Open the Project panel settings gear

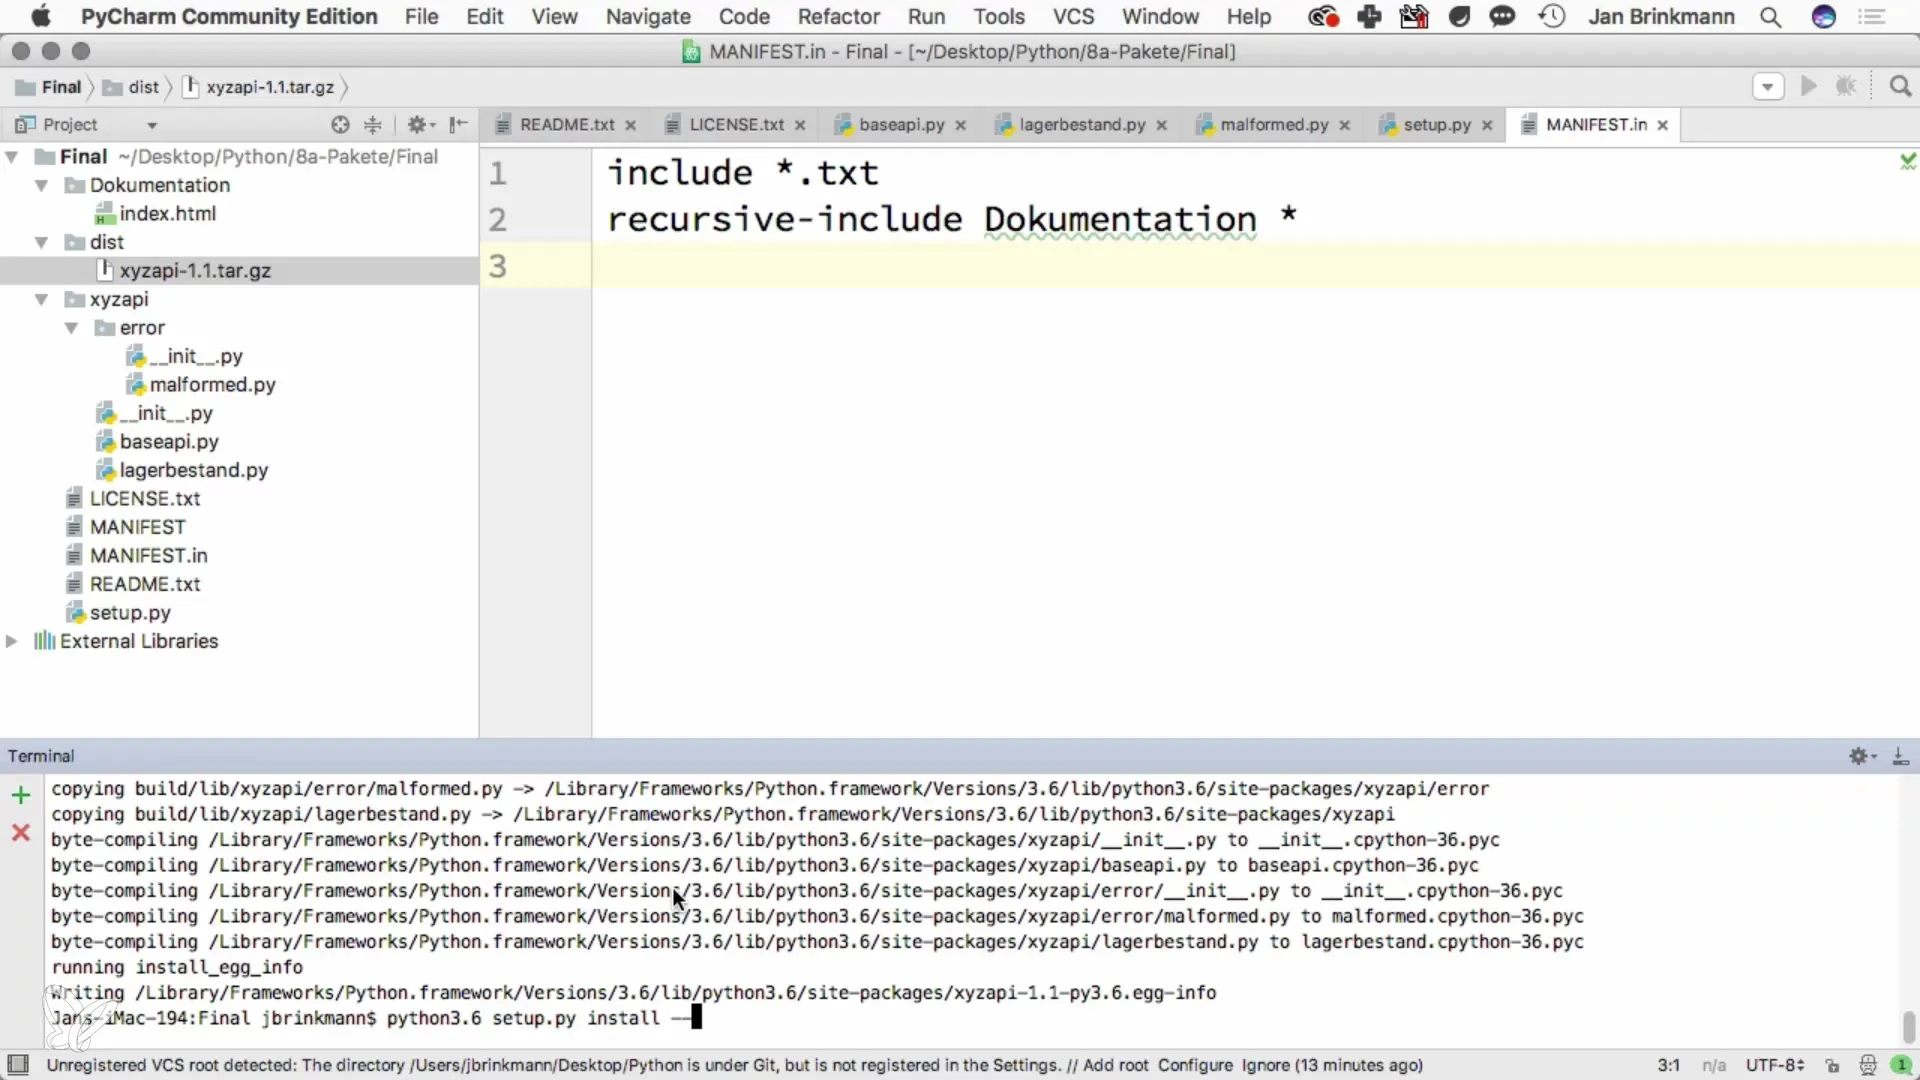(x=420, y=124)
